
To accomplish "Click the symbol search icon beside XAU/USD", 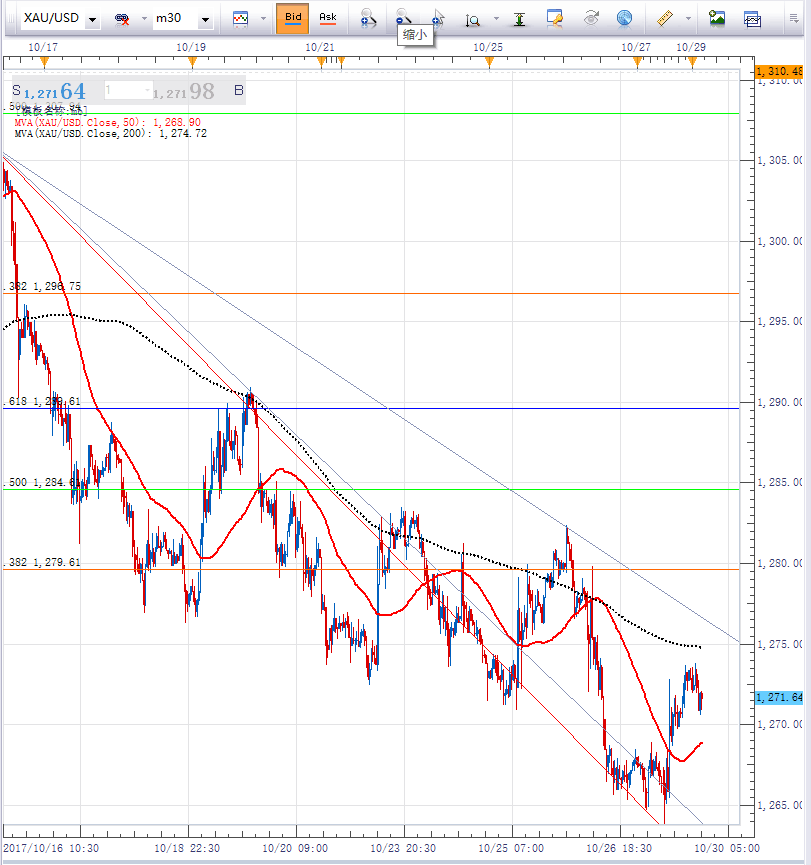I will click(x=123, y=19).
